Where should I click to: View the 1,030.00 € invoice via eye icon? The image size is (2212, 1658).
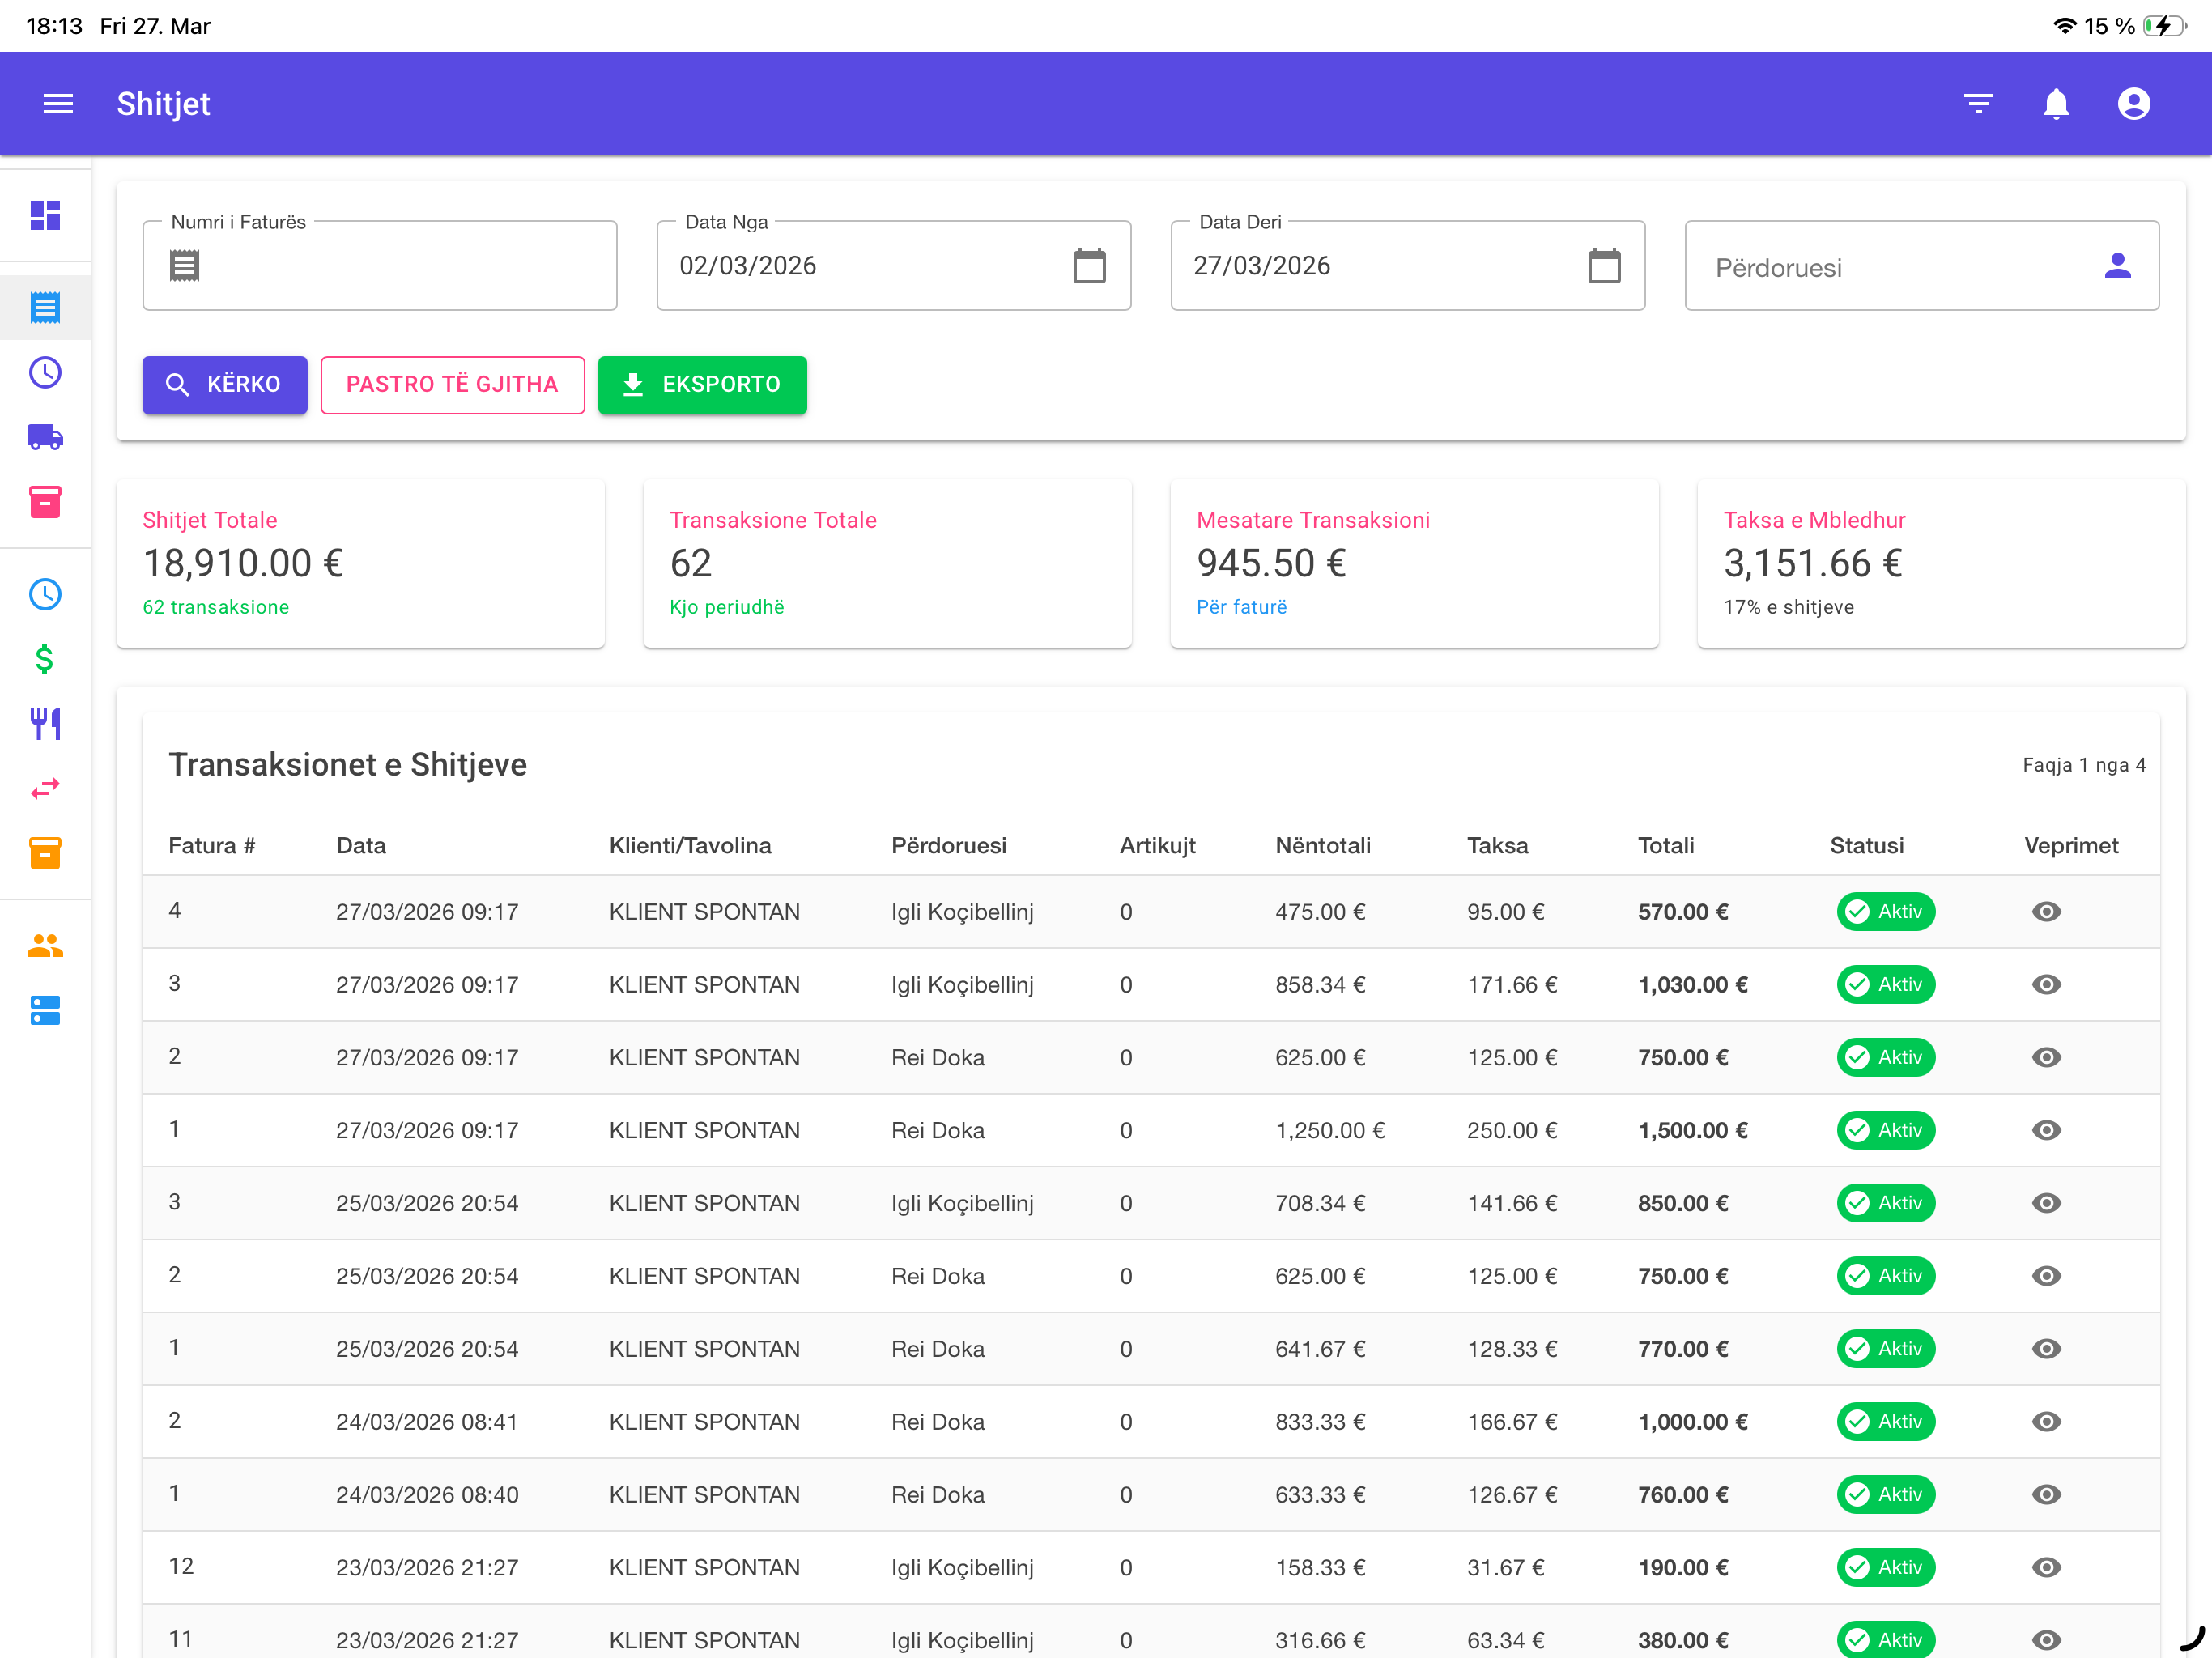(x=2046, y=985)
